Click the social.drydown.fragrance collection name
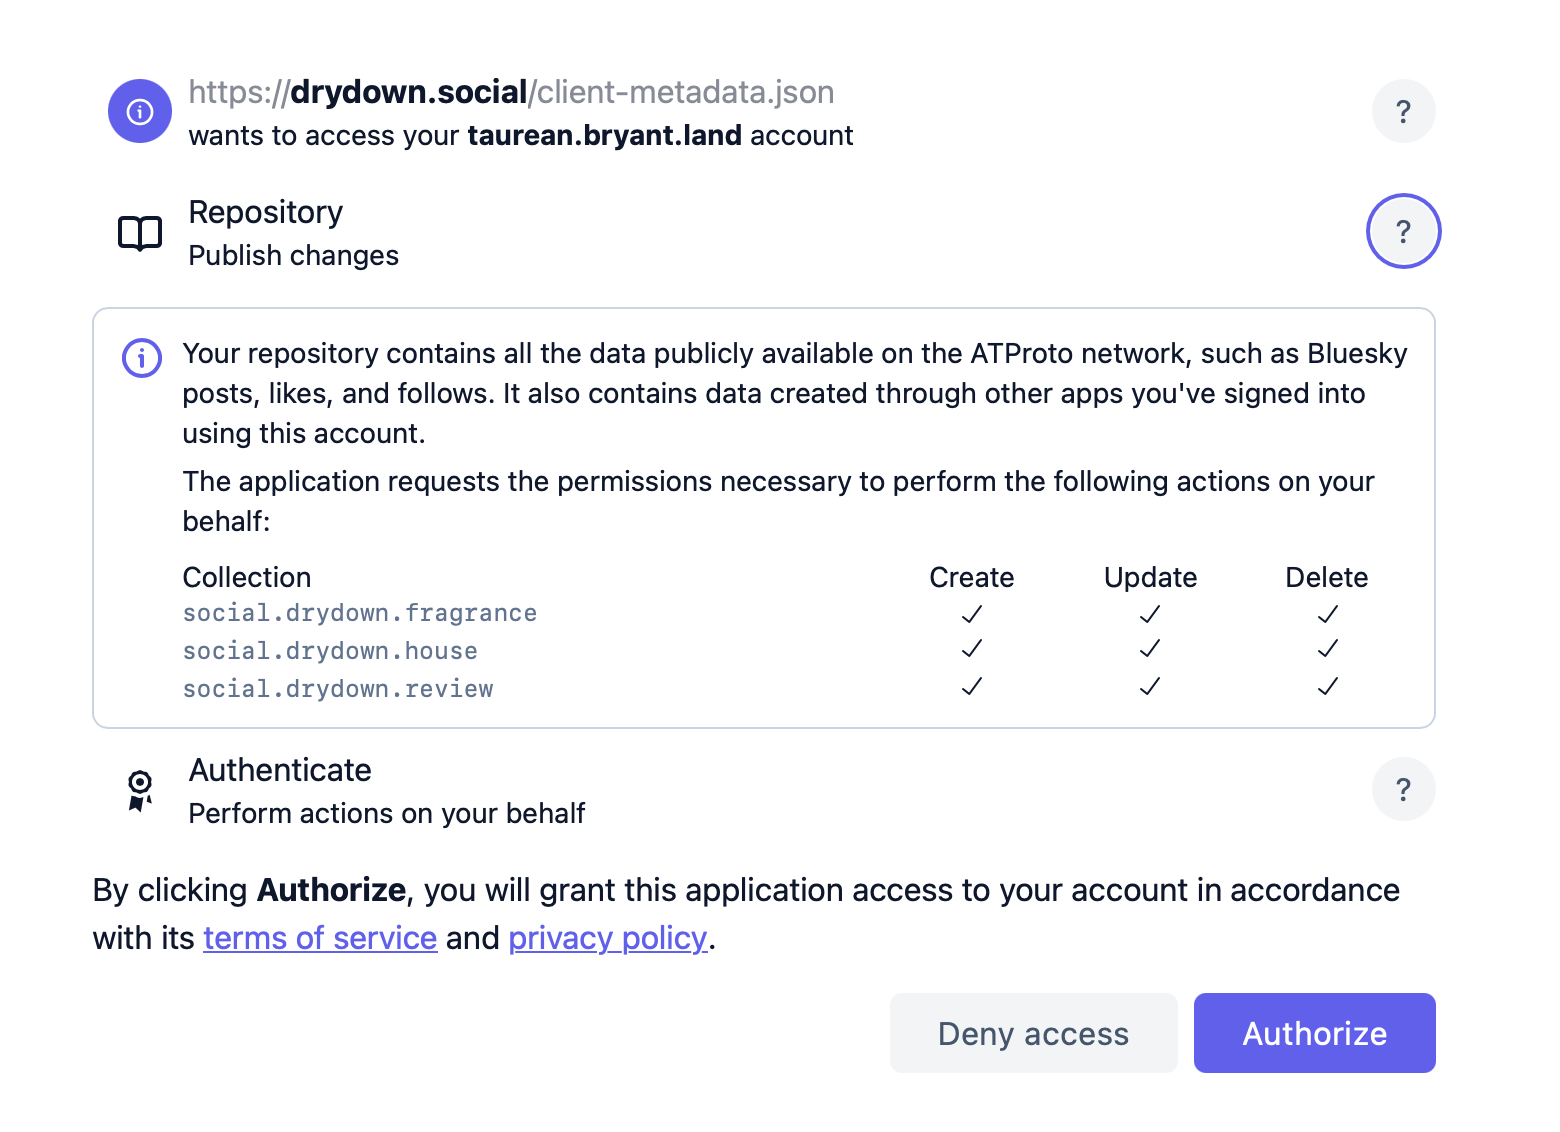 (x=359, y=613)
